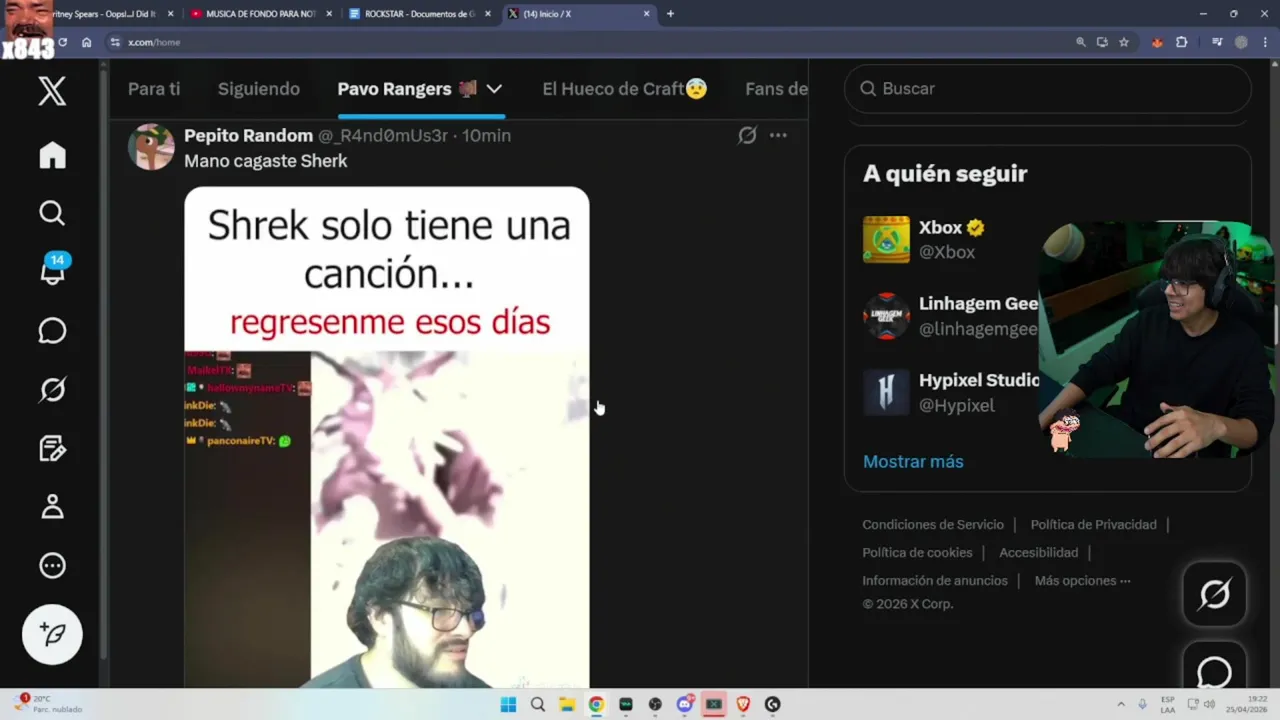Open the Articles compose icon in sidebar
The height and width of the screenshot is (720, 1280).
pyautogui.click(x=52, y=448)
